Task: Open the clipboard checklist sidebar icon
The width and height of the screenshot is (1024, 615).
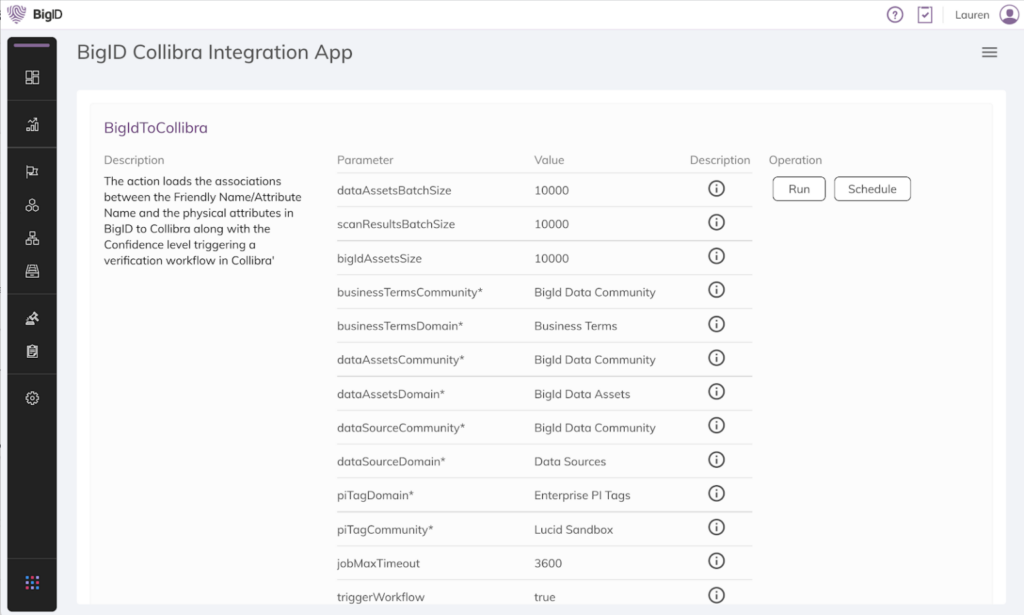Action: point(32,351)
